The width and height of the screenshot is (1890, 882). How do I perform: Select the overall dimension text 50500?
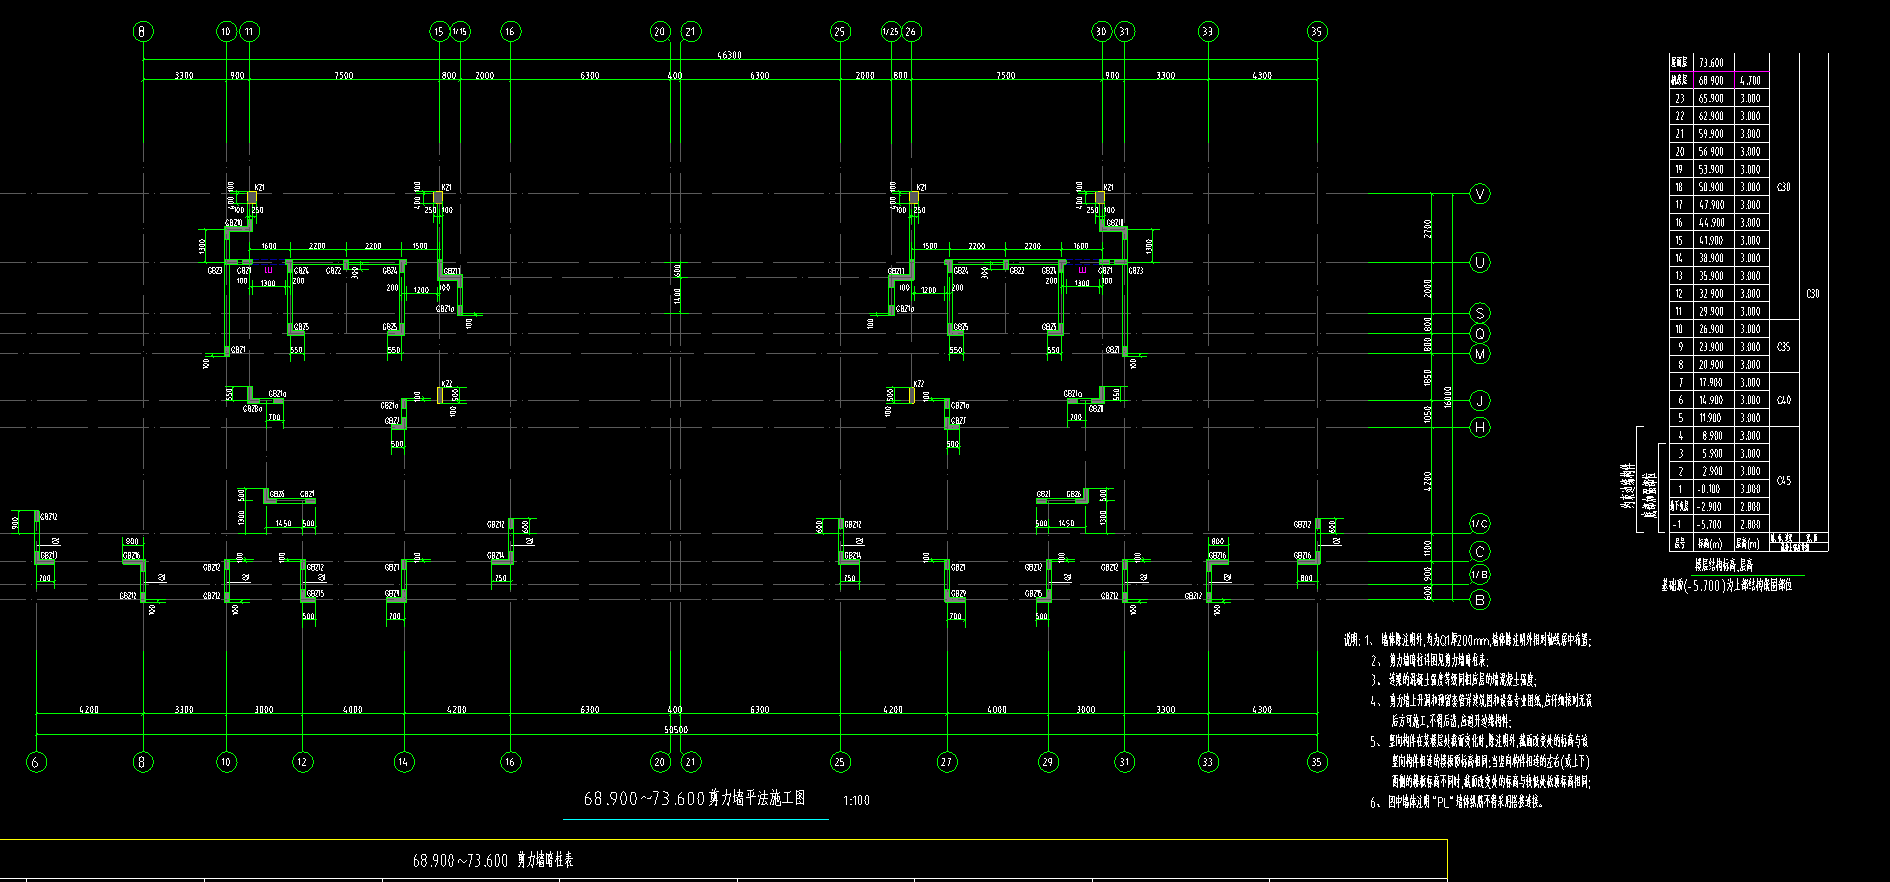click(x=676, y=729)
